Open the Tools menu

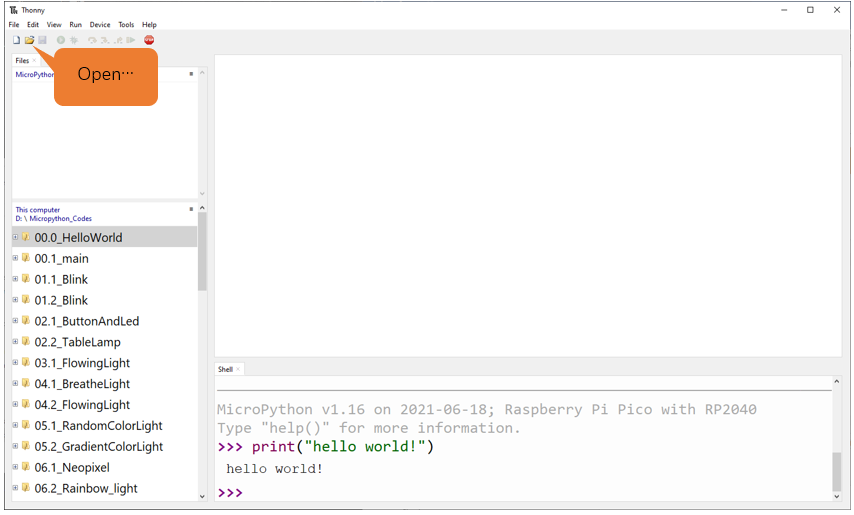tap(126, 24)
